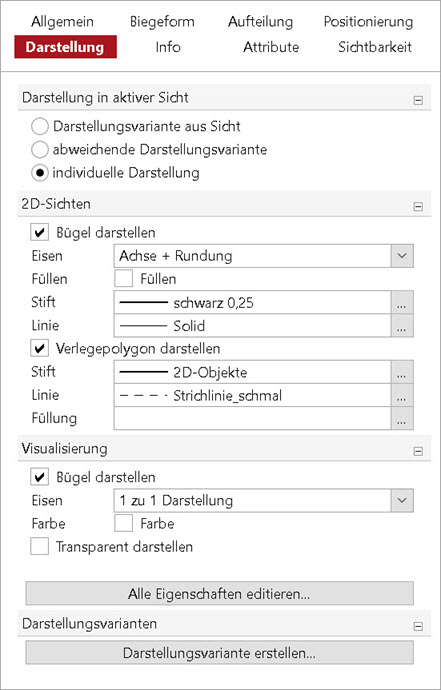Open the Füllung ellipsis button
Image resolution: width=441 pixels, height=690 pixels.
click(x=402, y=418)
